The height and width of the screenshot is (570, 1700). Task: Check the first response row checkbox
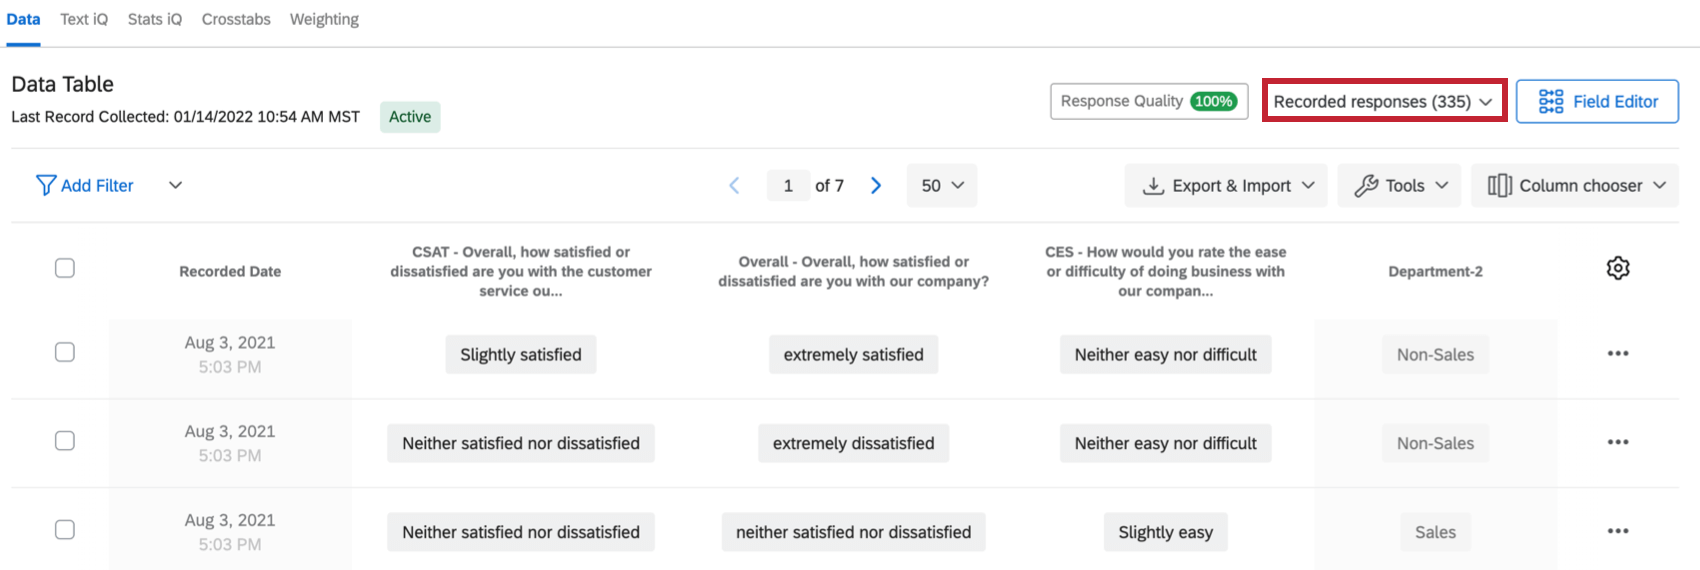click(x=65, y=352)
